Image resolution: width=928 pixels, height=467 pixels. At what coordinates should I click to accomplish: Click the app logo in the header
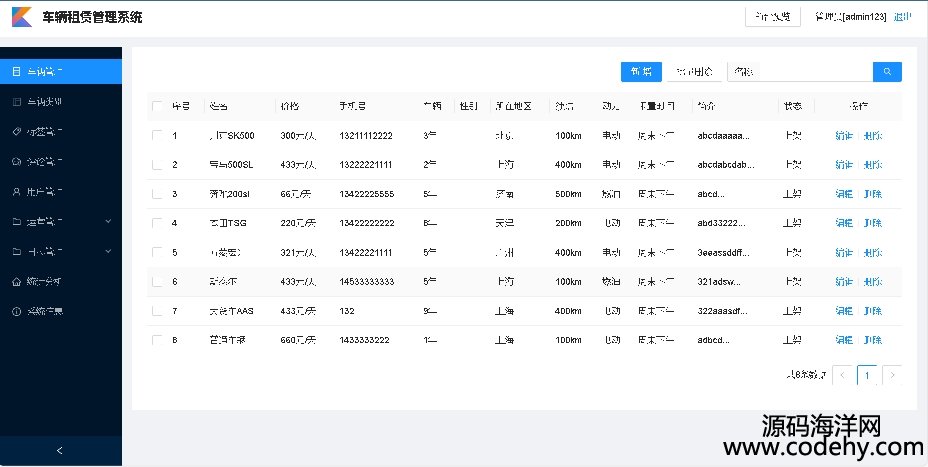point(21,17)
